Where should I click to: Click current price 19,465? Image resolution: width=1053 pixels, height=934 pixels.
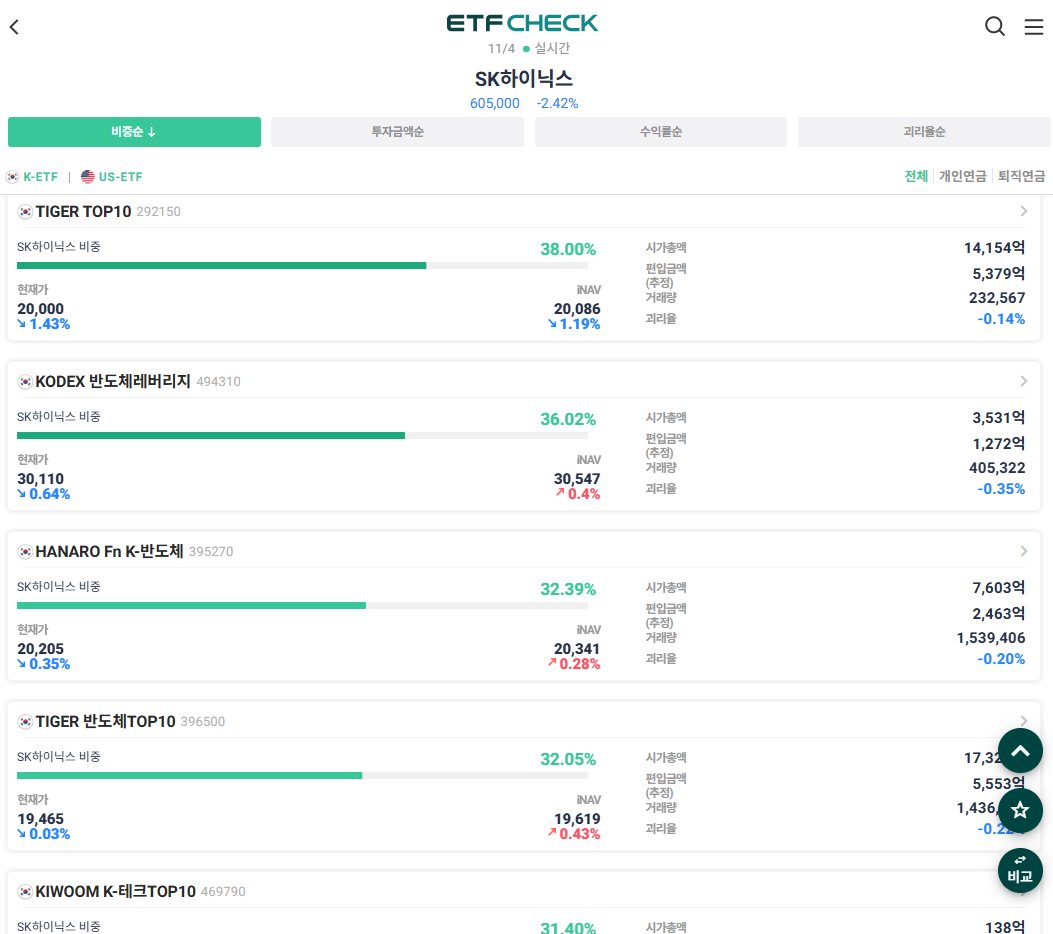(x=40, y=819)
